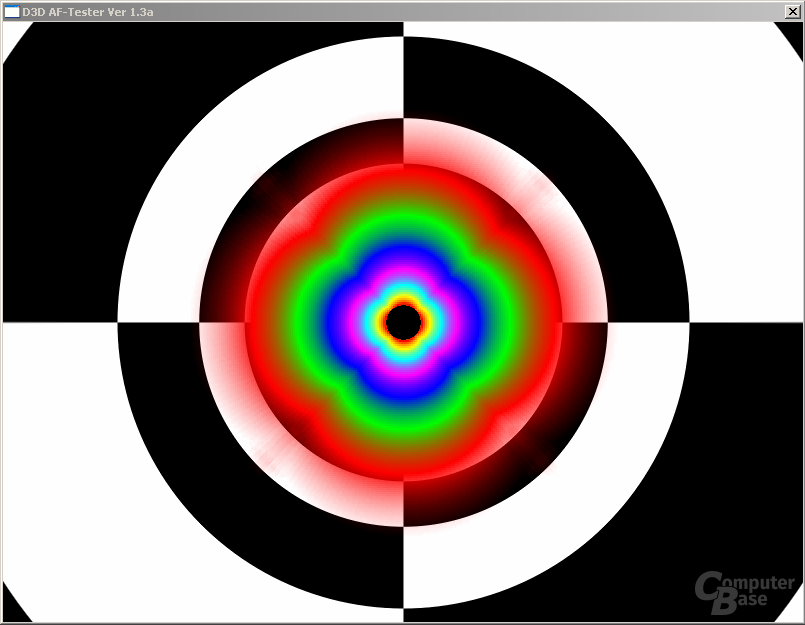The height and width of the screenshot is (625, 805).
Task: Click the solid red band right of the center
Action: 540,322
